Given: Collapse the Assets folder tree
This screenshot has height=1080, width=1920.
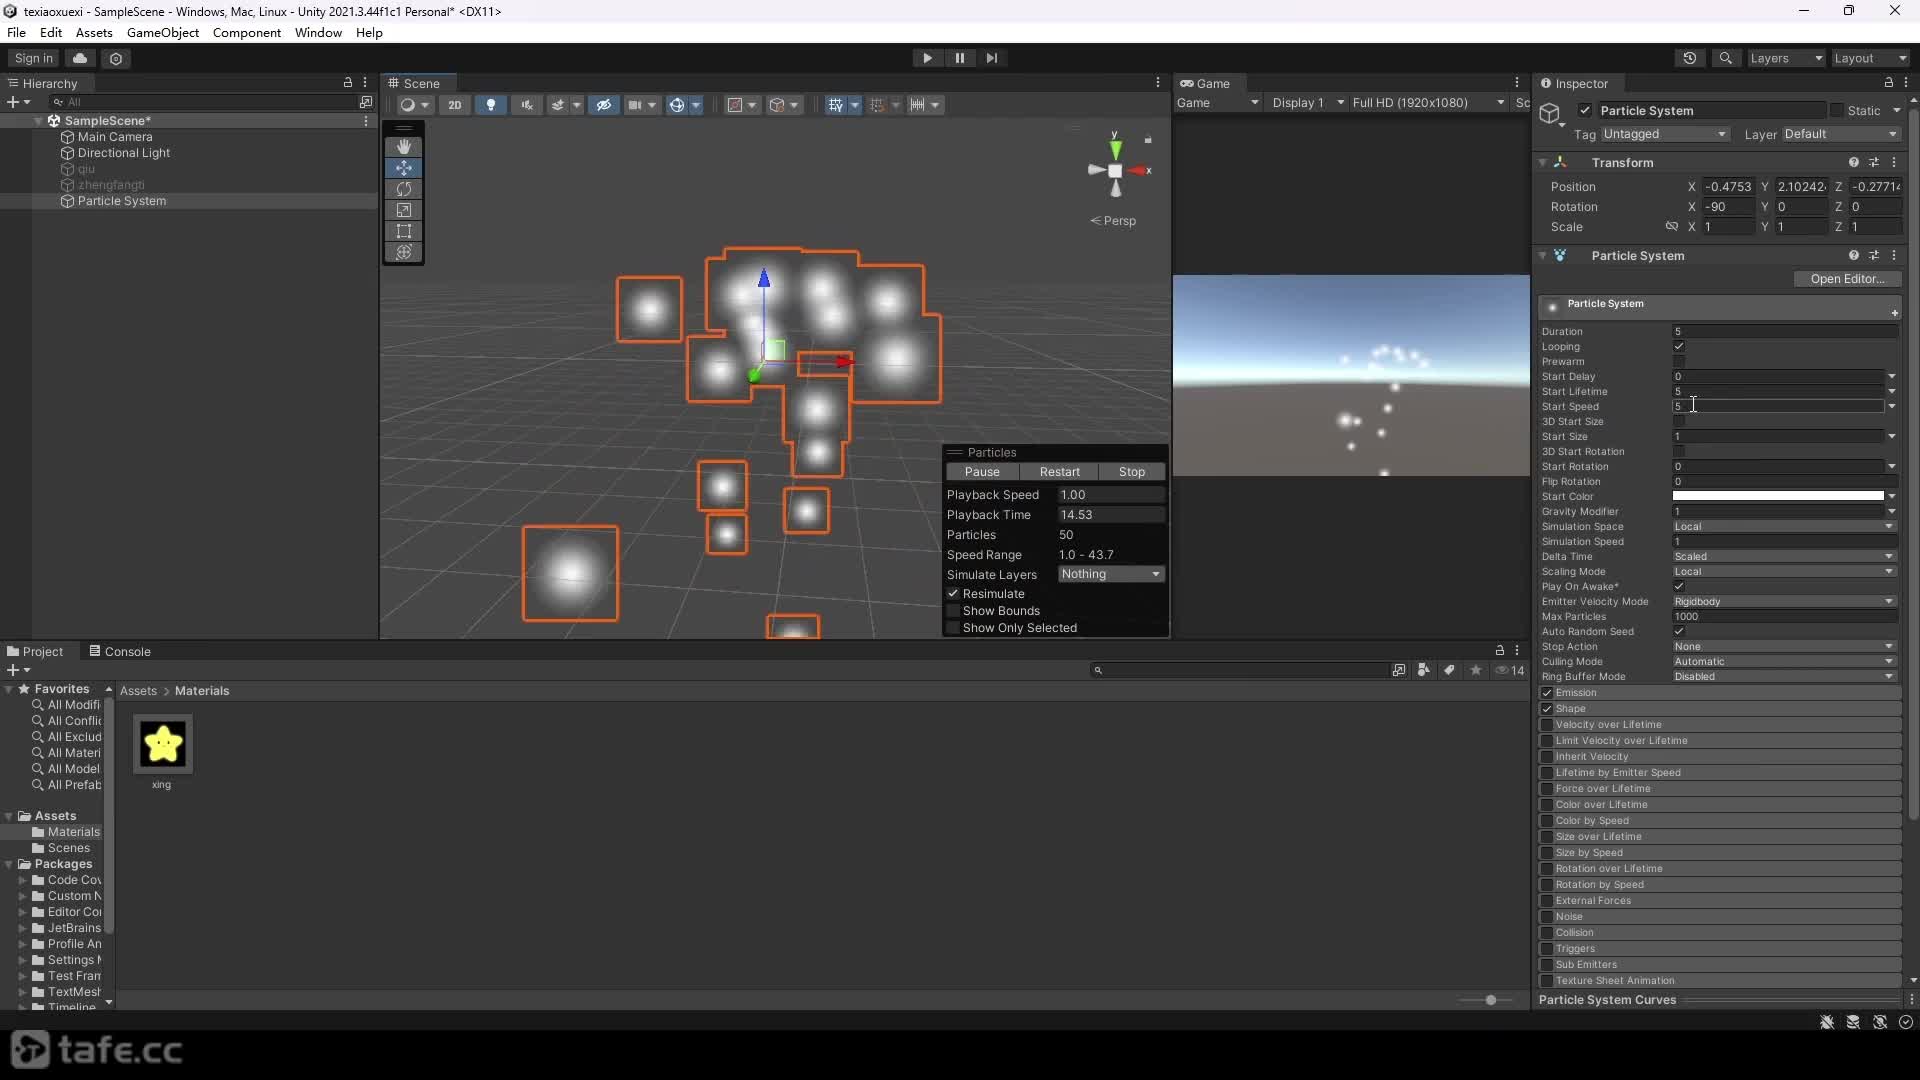Looking at the screenshot, I should click(9, 816).
